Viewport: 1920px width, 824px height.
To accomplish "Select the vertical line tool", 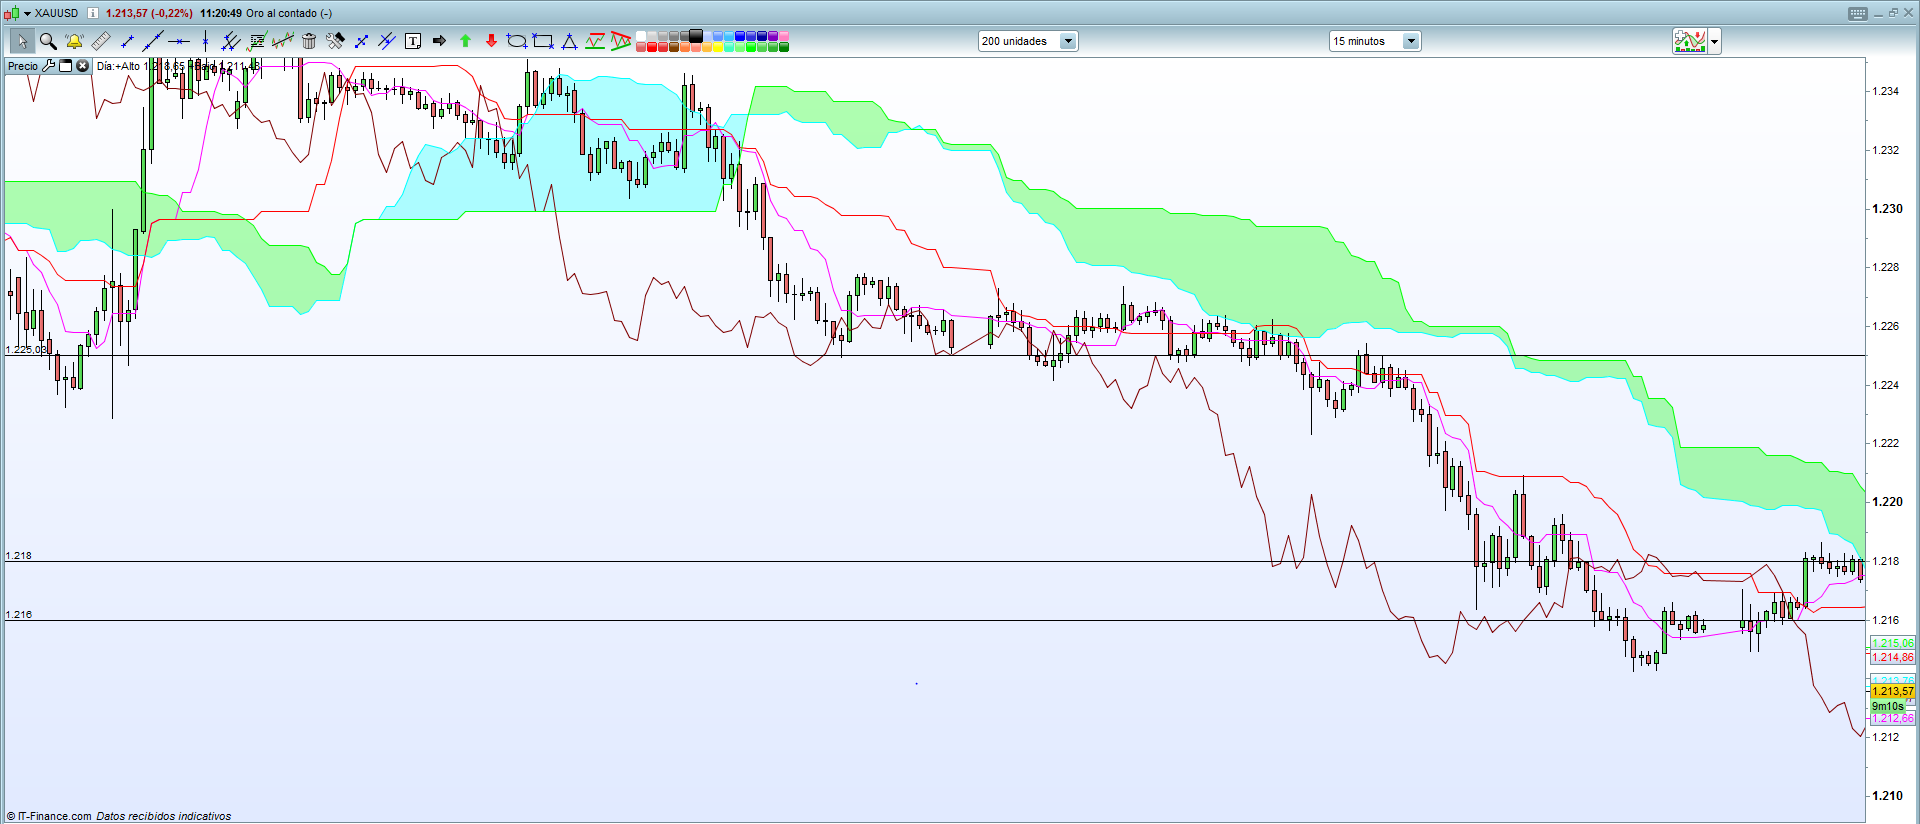I will pos(205,41).
